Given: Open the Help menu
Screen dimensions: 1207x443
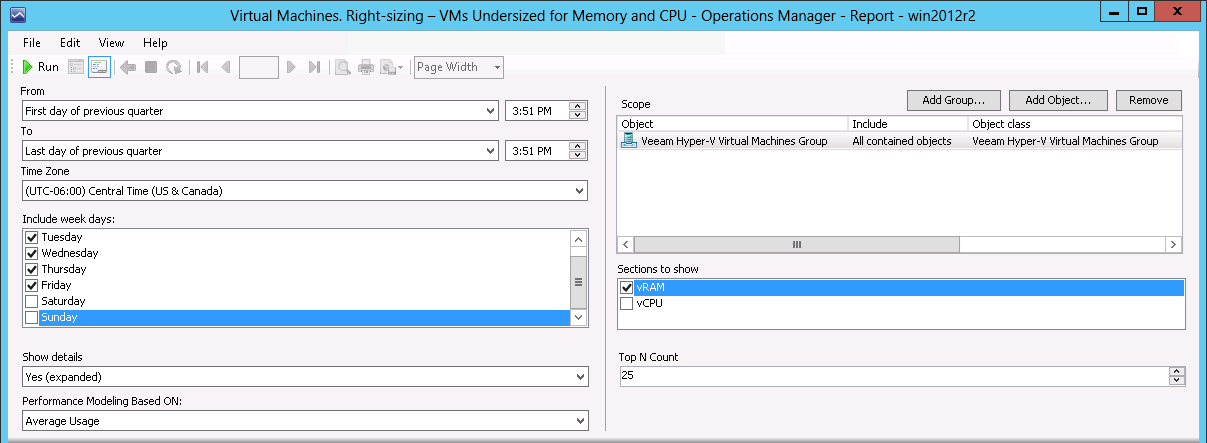Looking at the screenshot, I should tap(155, 43).
